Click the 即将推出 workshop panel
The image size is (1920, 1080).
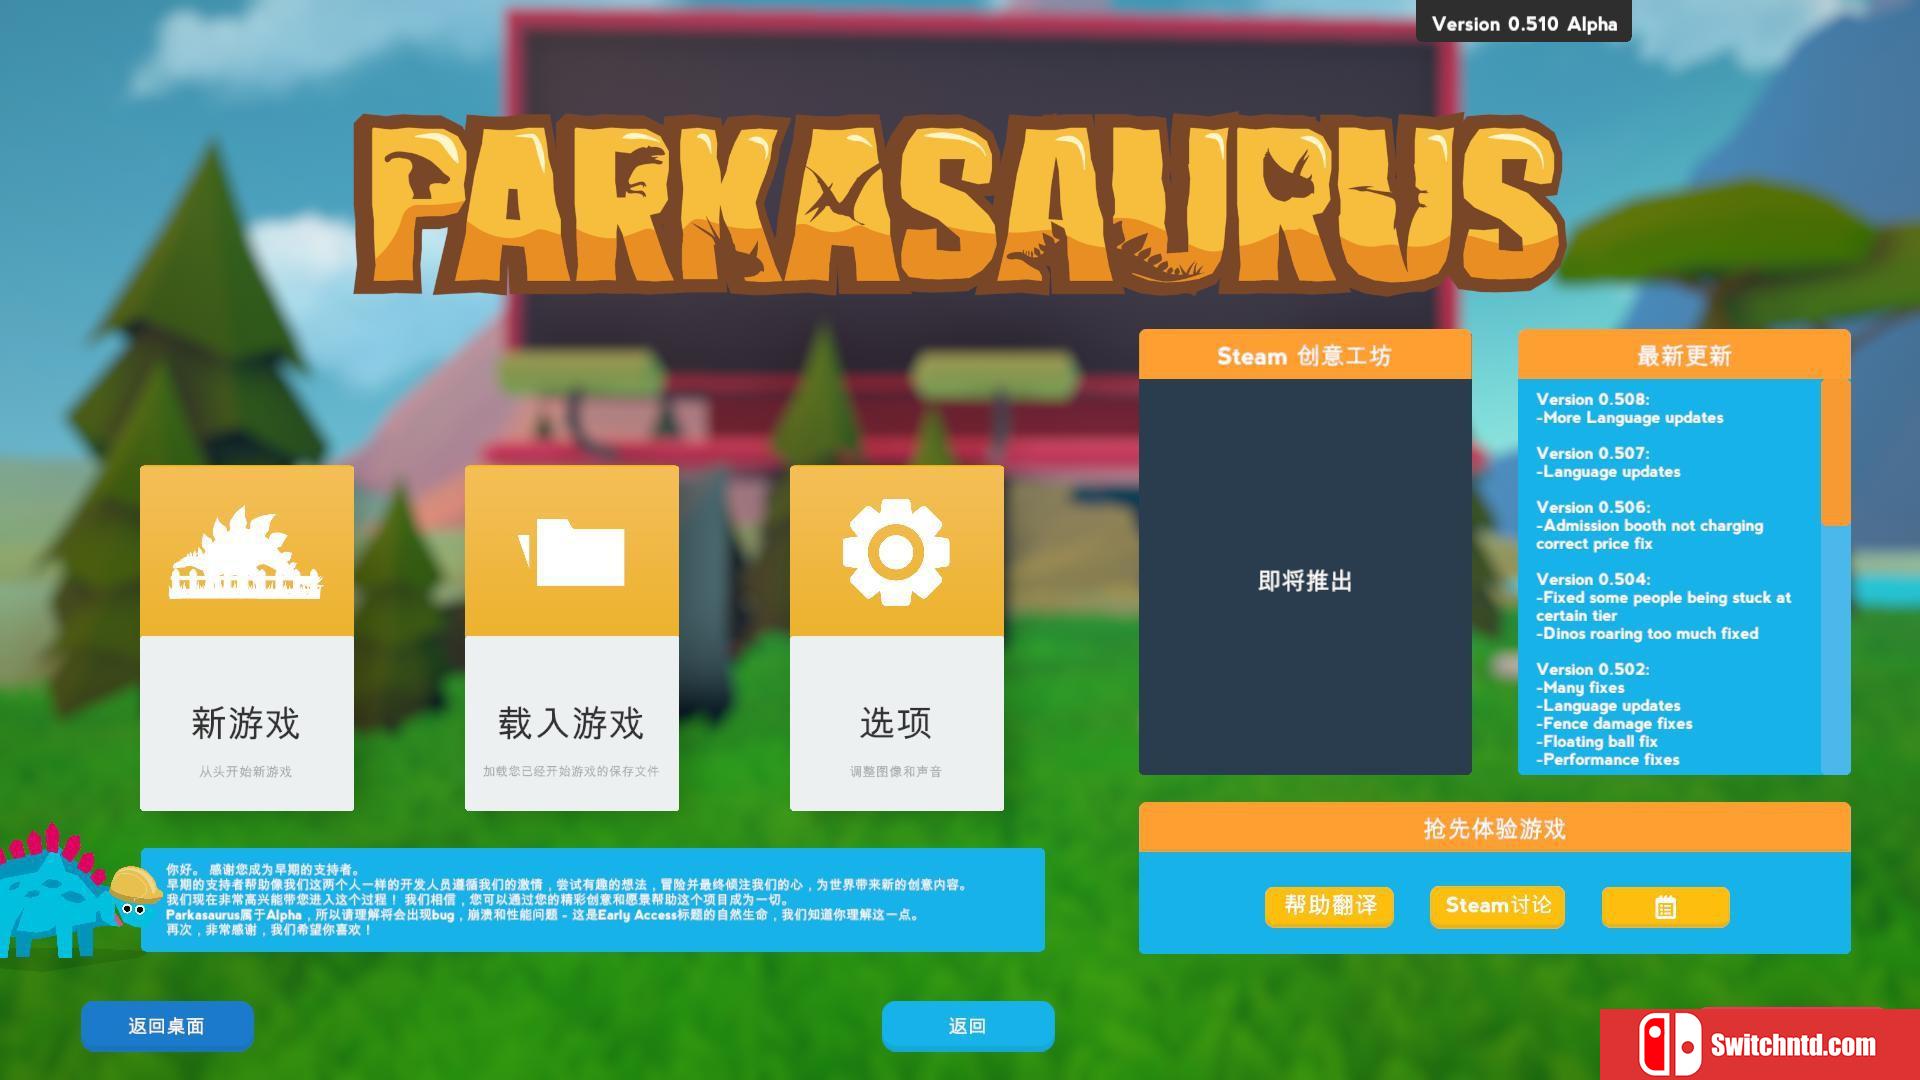(x=1304, y=577)
